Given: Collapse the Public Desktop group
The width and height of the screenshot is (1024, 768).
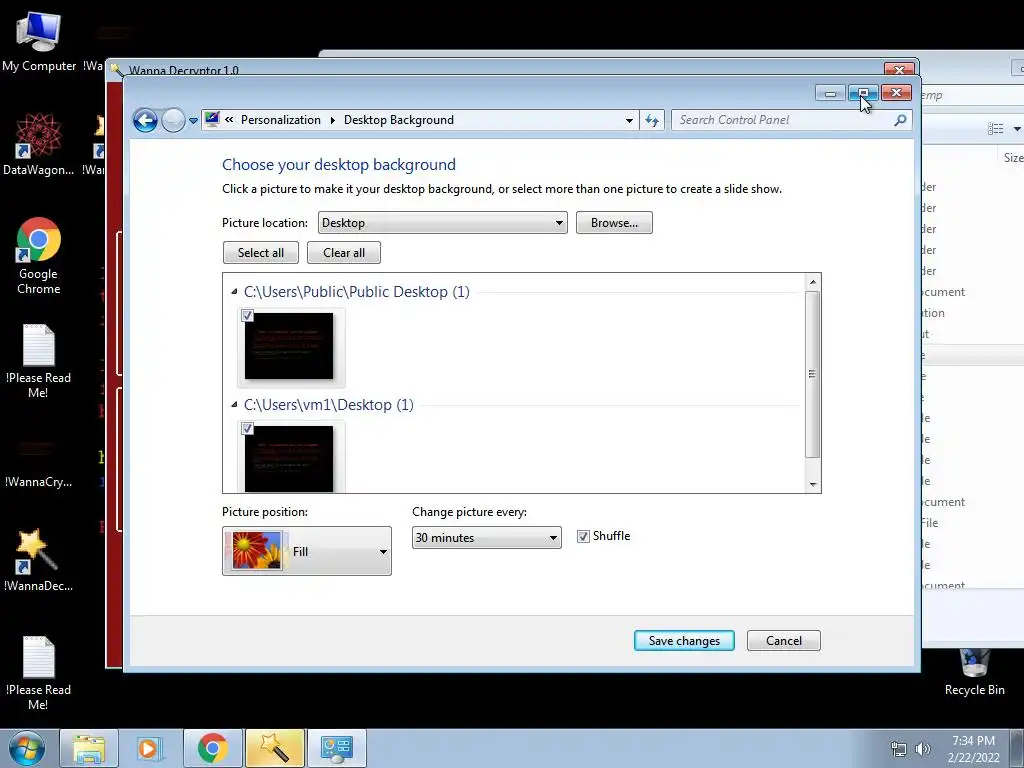Looking at the screenshot, I should [x=234, y=292].
